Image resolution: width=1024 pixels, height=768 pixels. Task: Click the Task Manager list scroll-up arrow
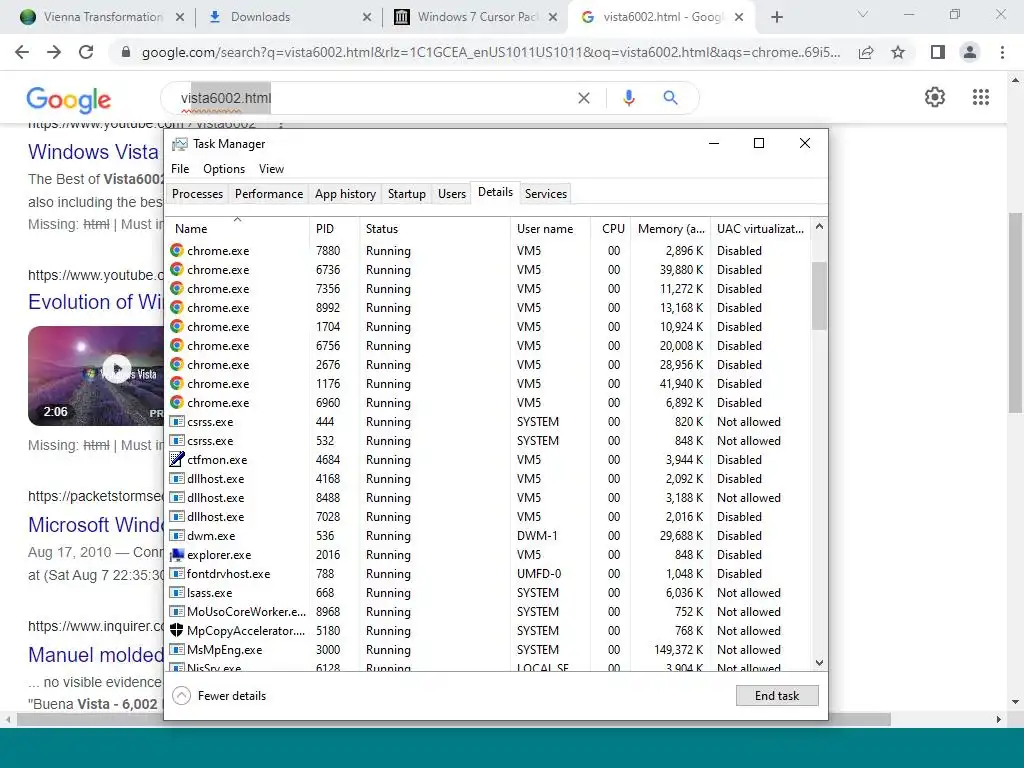point(819,227)
